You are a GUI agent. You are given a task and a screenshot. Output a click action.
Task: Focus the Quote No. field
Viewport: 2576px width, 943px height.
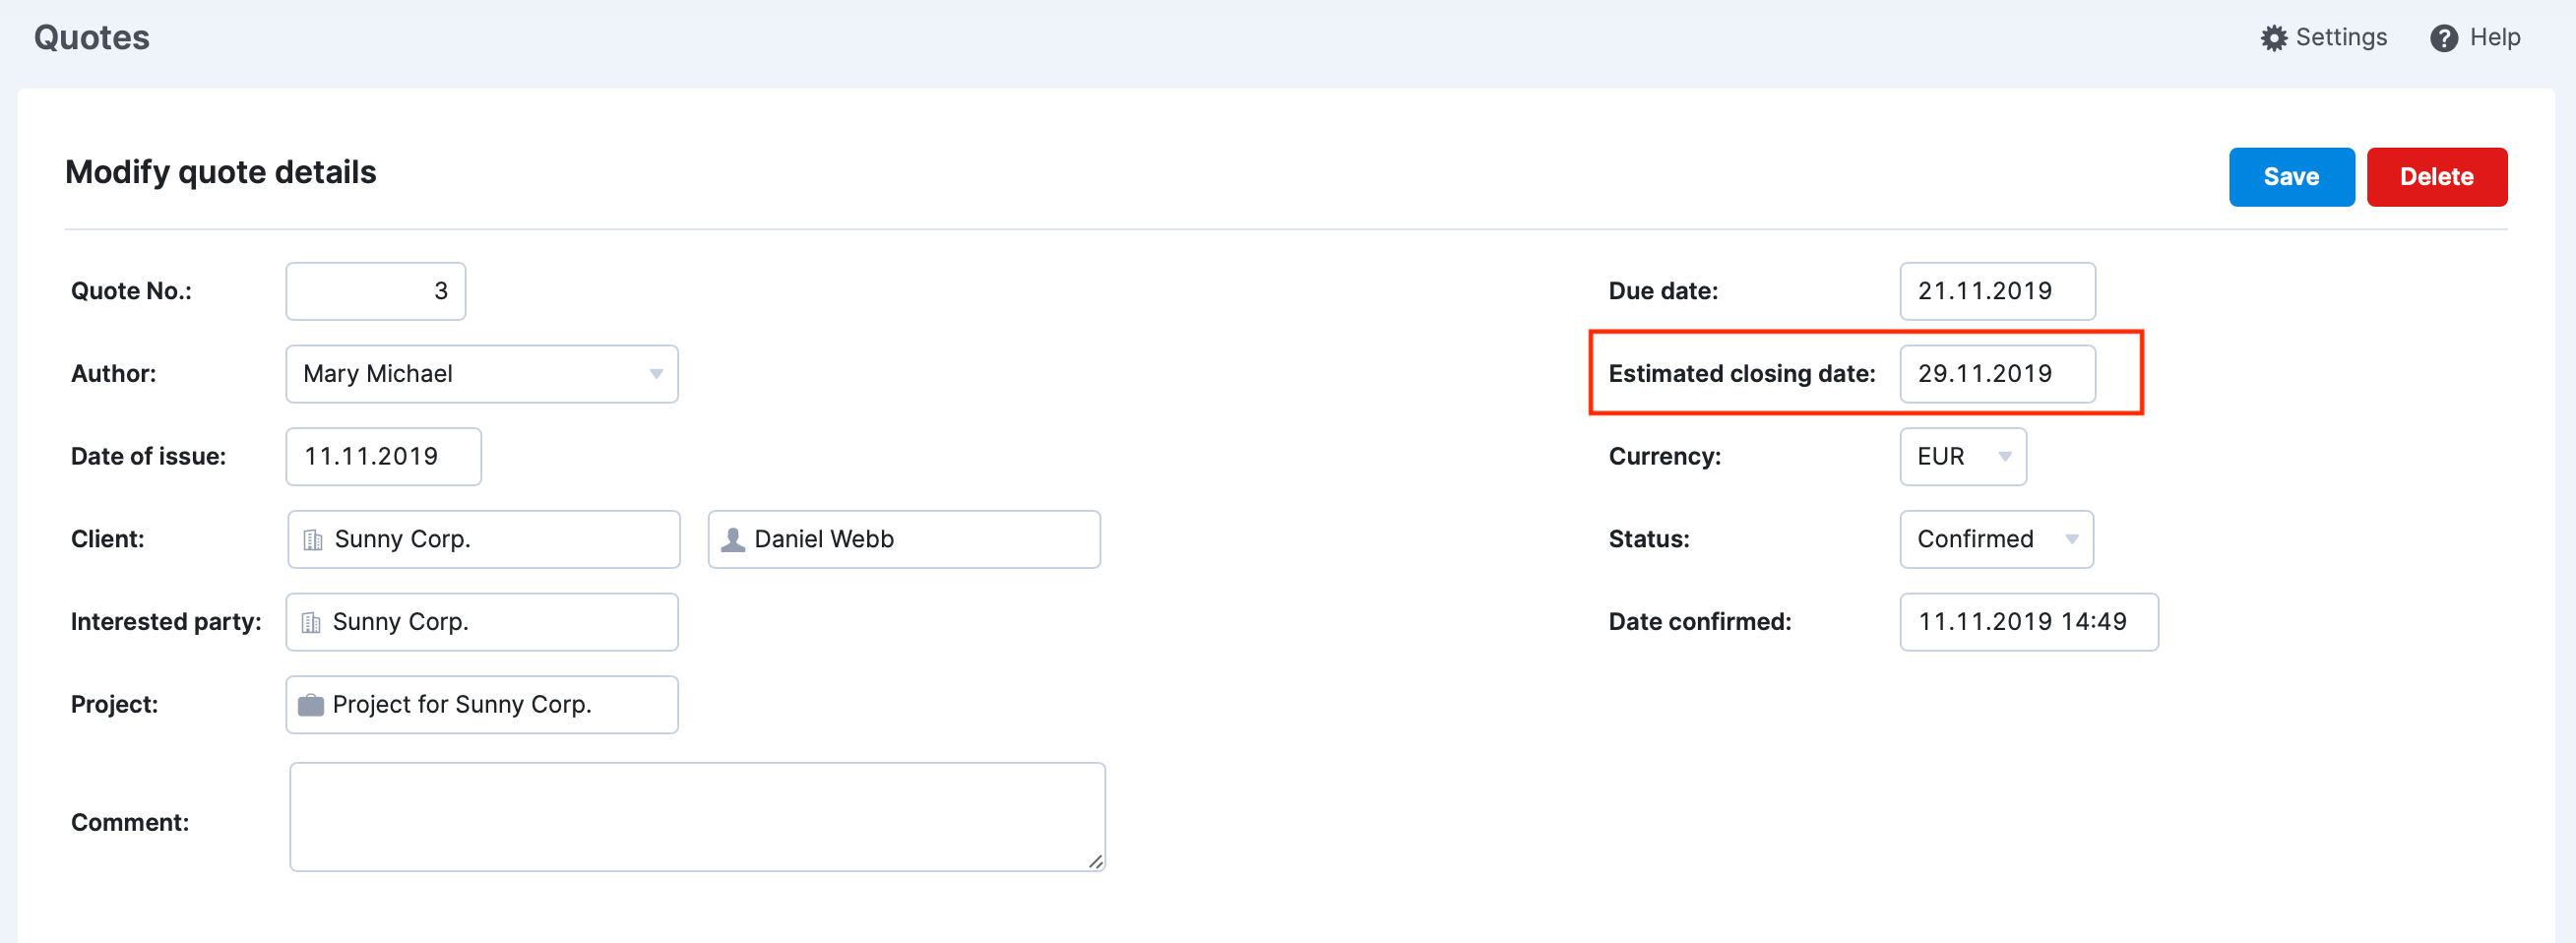click(376, 291)
